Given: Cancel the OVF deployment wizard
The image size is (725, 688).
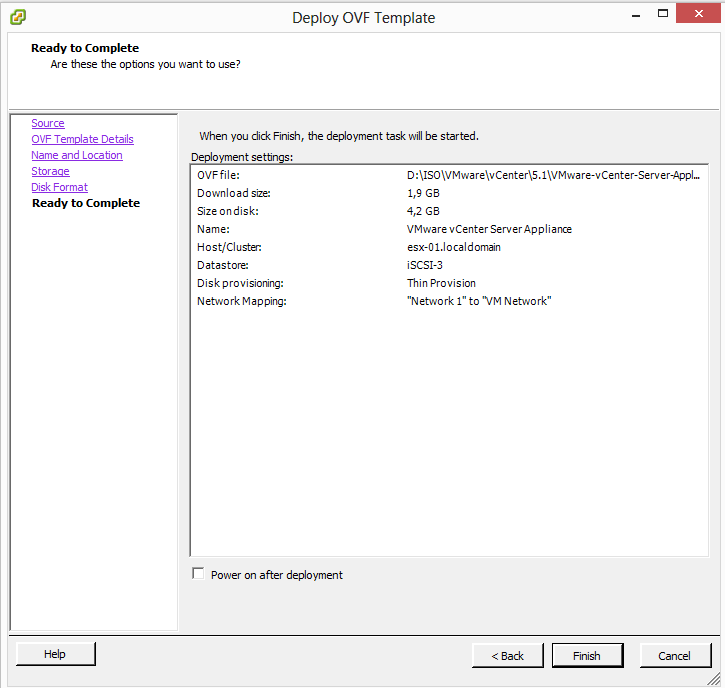Looking at the screenshot, I should 675,656.
